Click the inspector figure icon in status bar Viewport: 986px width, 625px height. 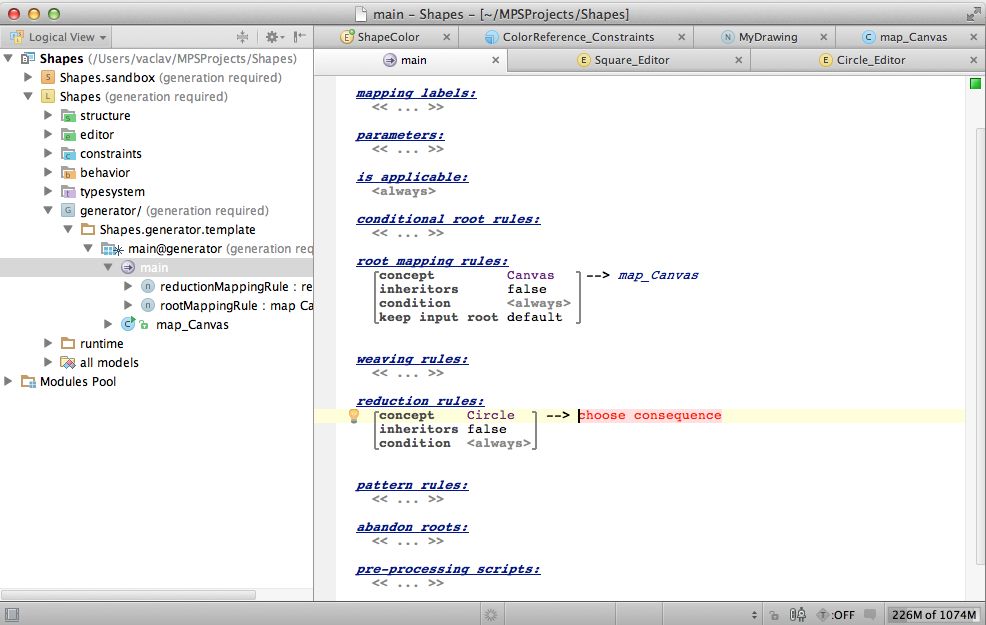coord(799,615)
